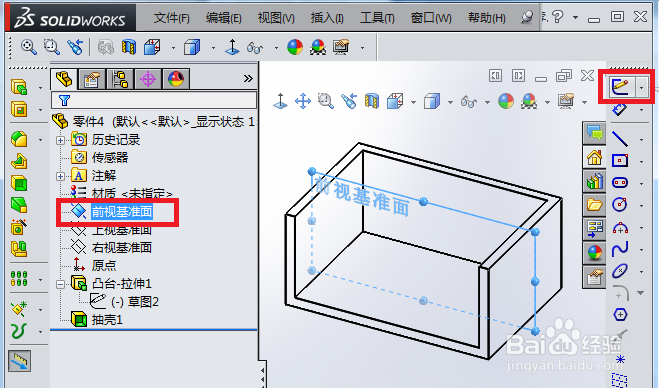This screenshot has width=659, height=388.
Task: Open the Appearances task pane tab
Action: (x=594, y=253)
